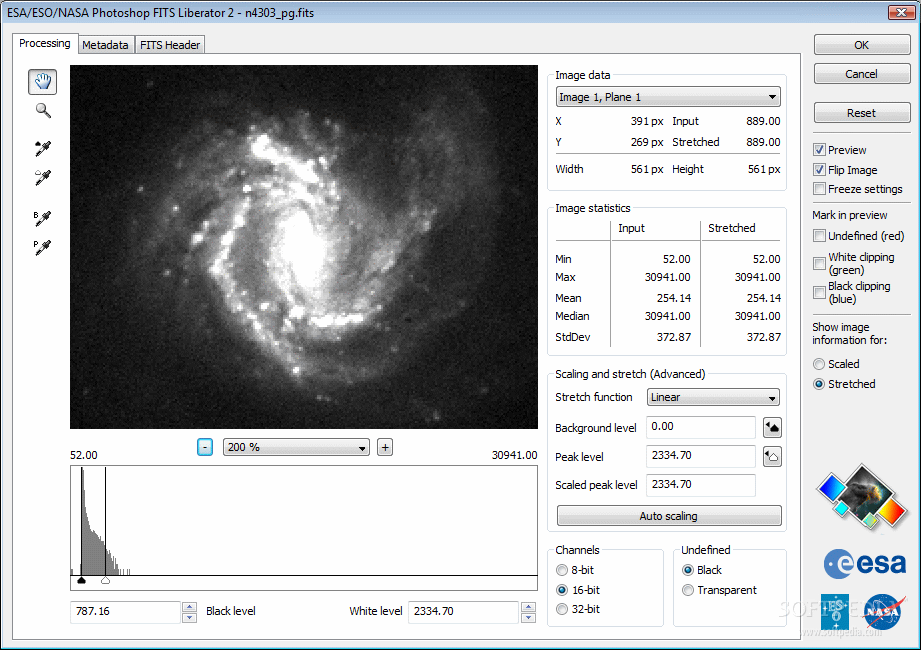Click the Black level input field
The image size is (921, 650).
125,612
